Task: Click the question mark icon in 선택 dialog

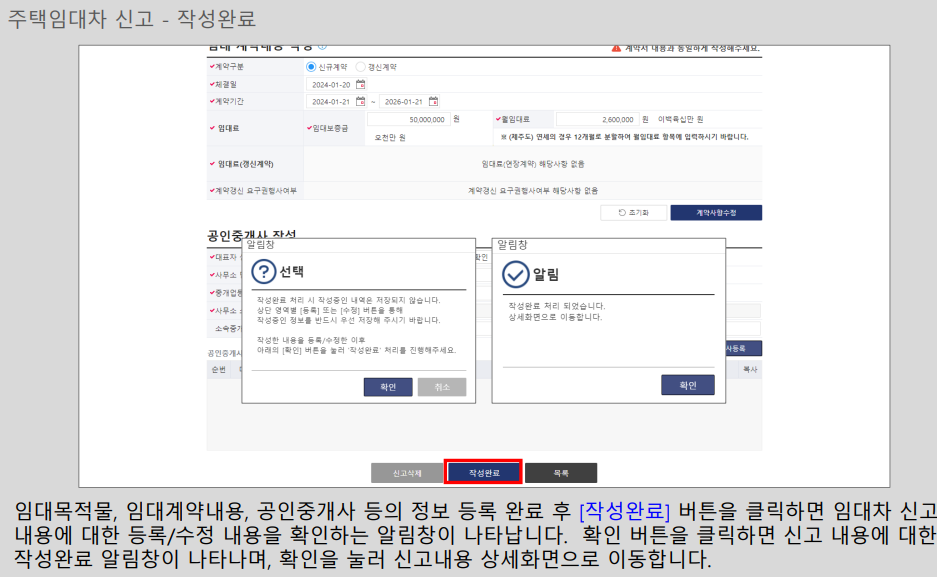Action: (264, 271)
